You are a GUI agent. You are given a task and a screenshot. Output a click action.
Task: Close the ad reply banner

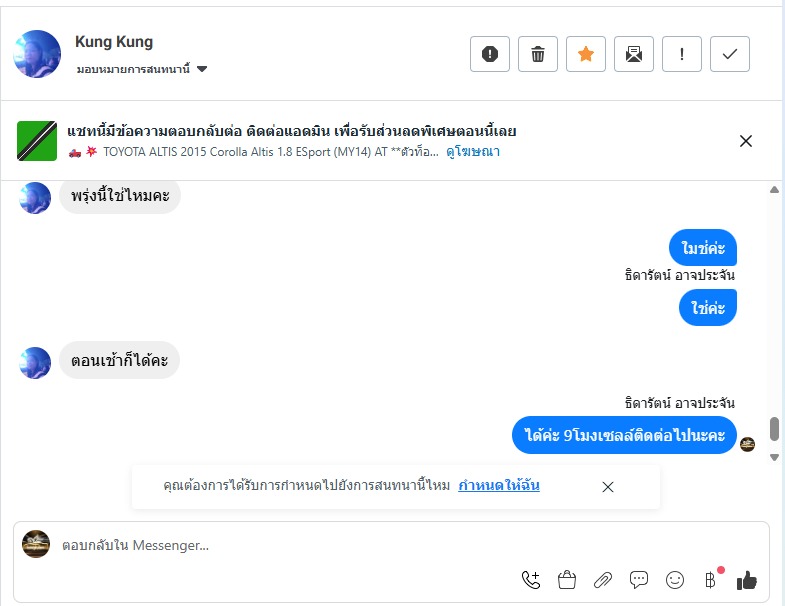click(745, 141)
